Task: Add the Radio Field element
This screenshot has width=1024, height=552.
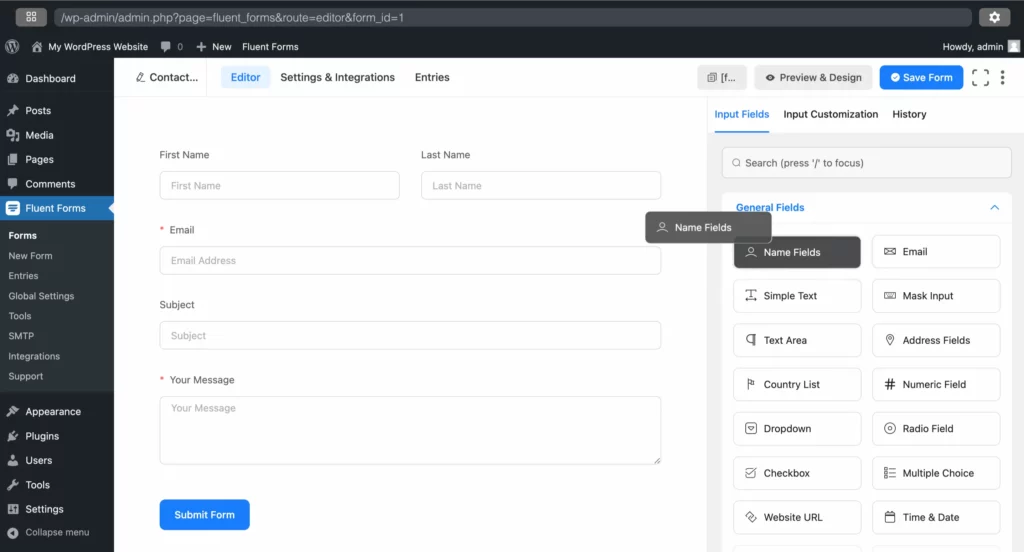Action: point(936,429)
